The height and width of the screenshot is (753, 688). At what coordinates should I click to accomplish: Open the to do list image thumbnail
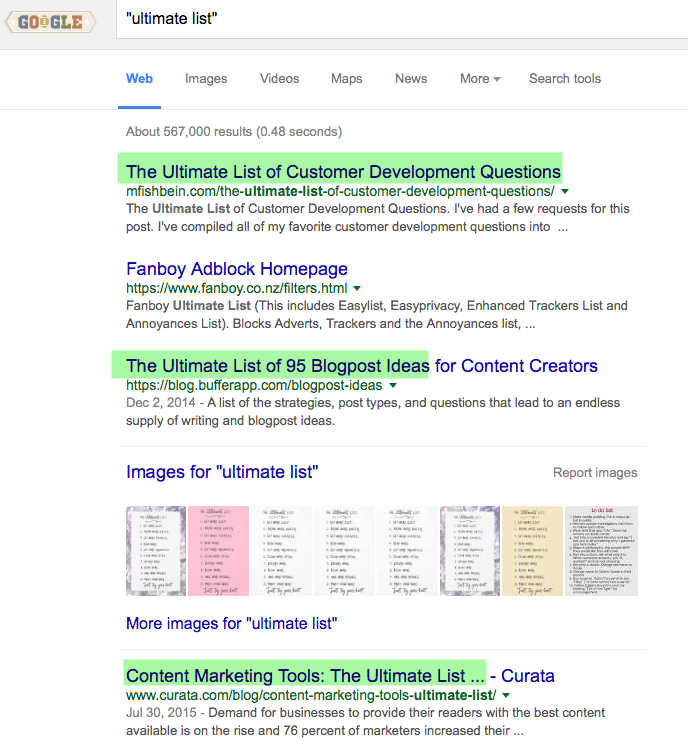tap(601, 551)
